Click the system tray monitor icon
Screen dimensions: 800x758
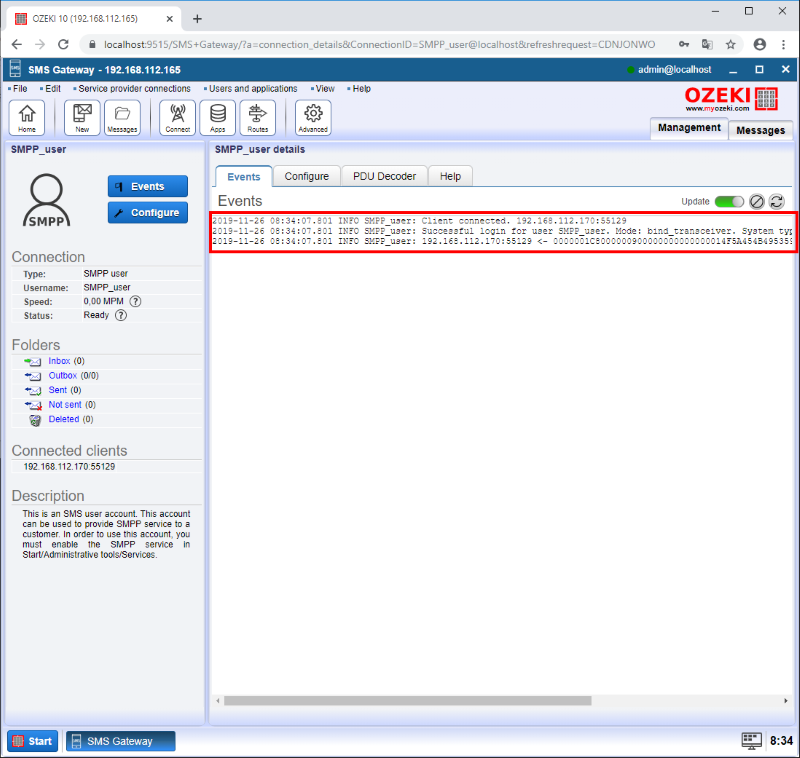(751, 741)
